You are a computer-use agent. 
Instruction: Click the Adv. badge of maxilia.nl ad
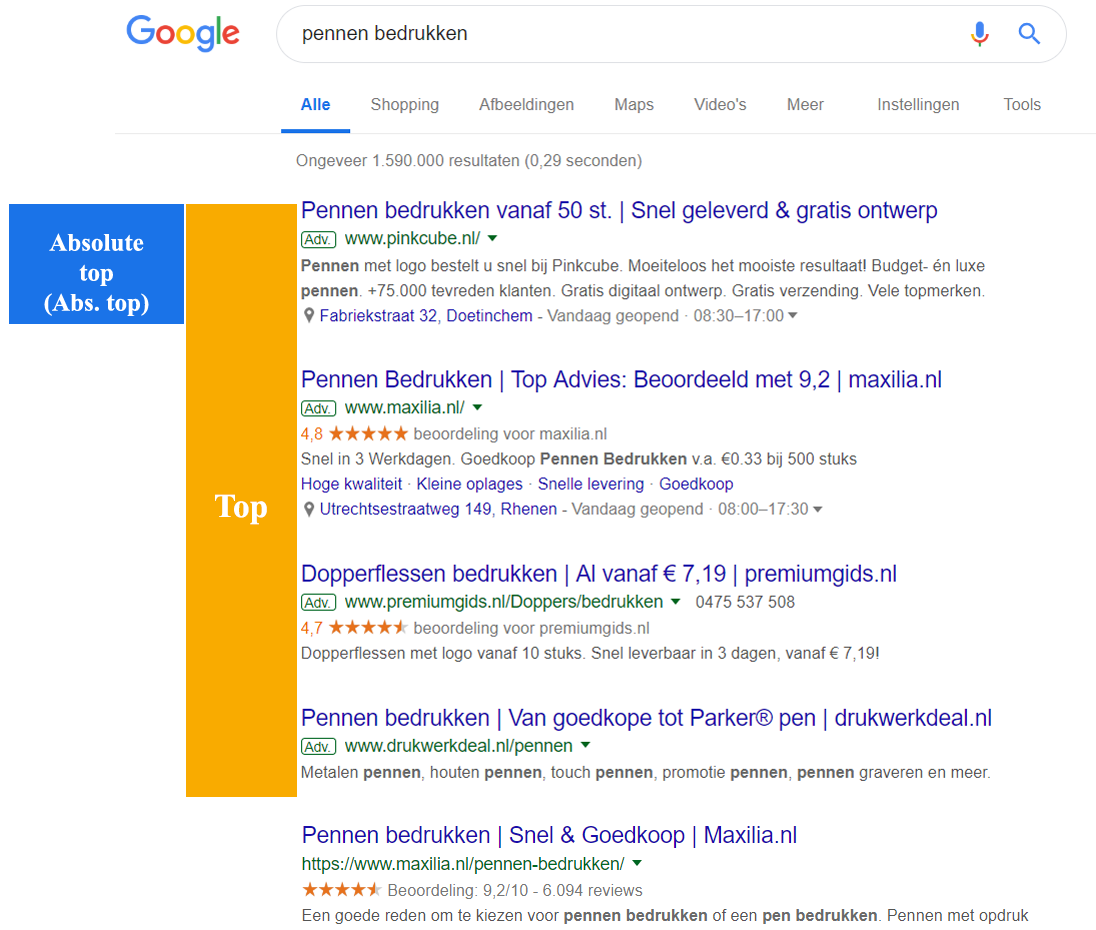(x=318, y=408)
